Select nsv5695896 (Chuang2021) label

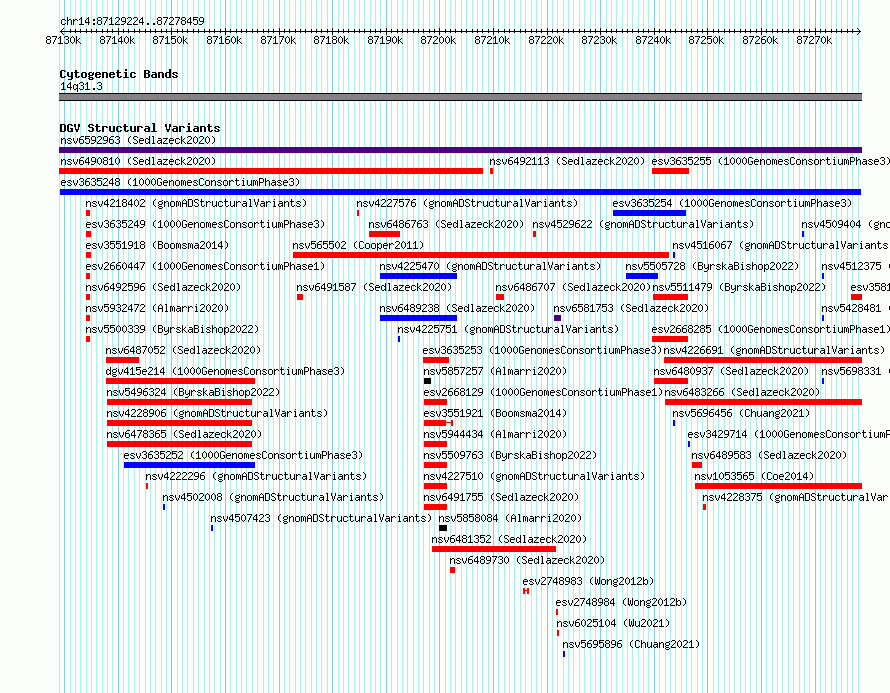click(x=631, y=644)
